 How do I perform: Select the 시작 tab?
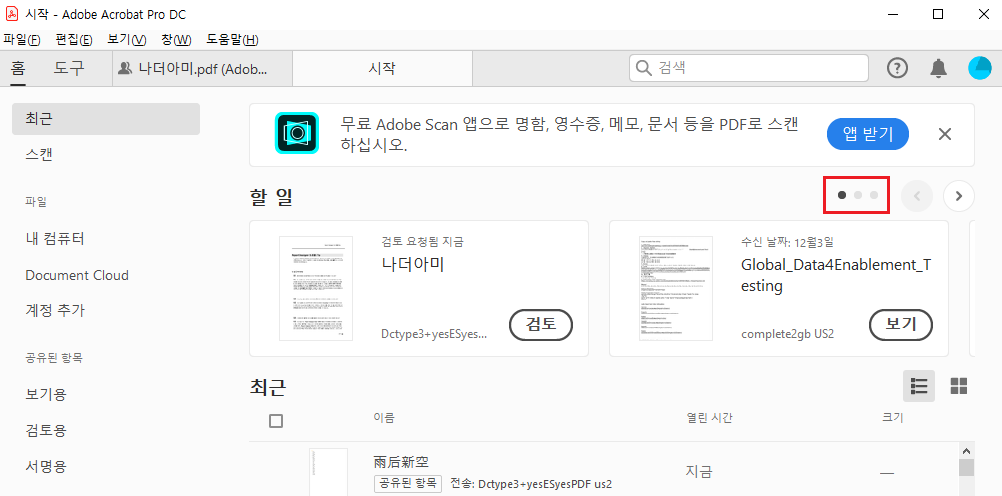[x=382, y=68]
